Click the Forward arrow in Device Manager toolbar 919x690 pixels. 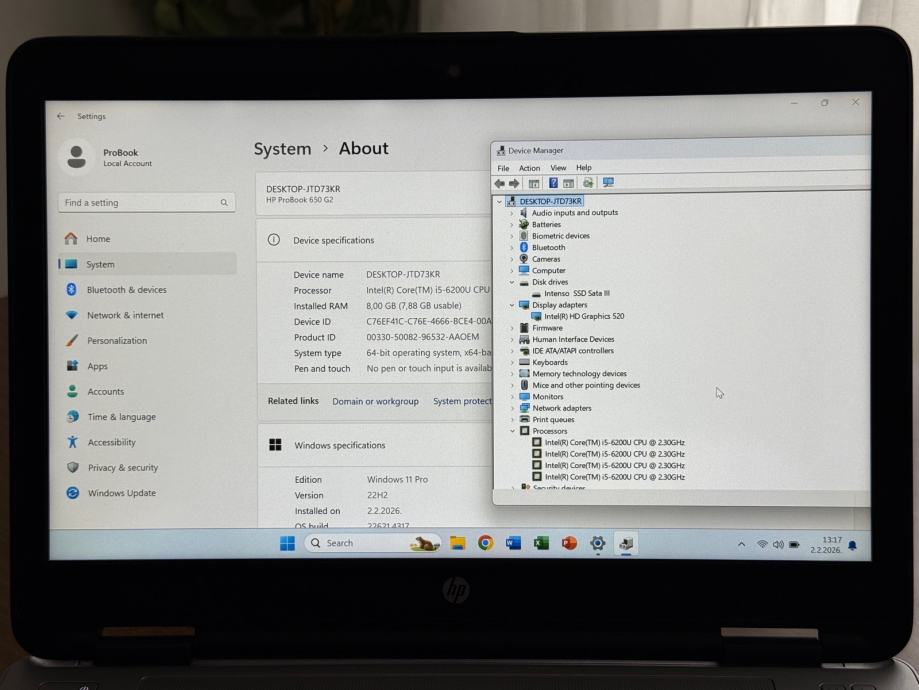pos(514,183)
